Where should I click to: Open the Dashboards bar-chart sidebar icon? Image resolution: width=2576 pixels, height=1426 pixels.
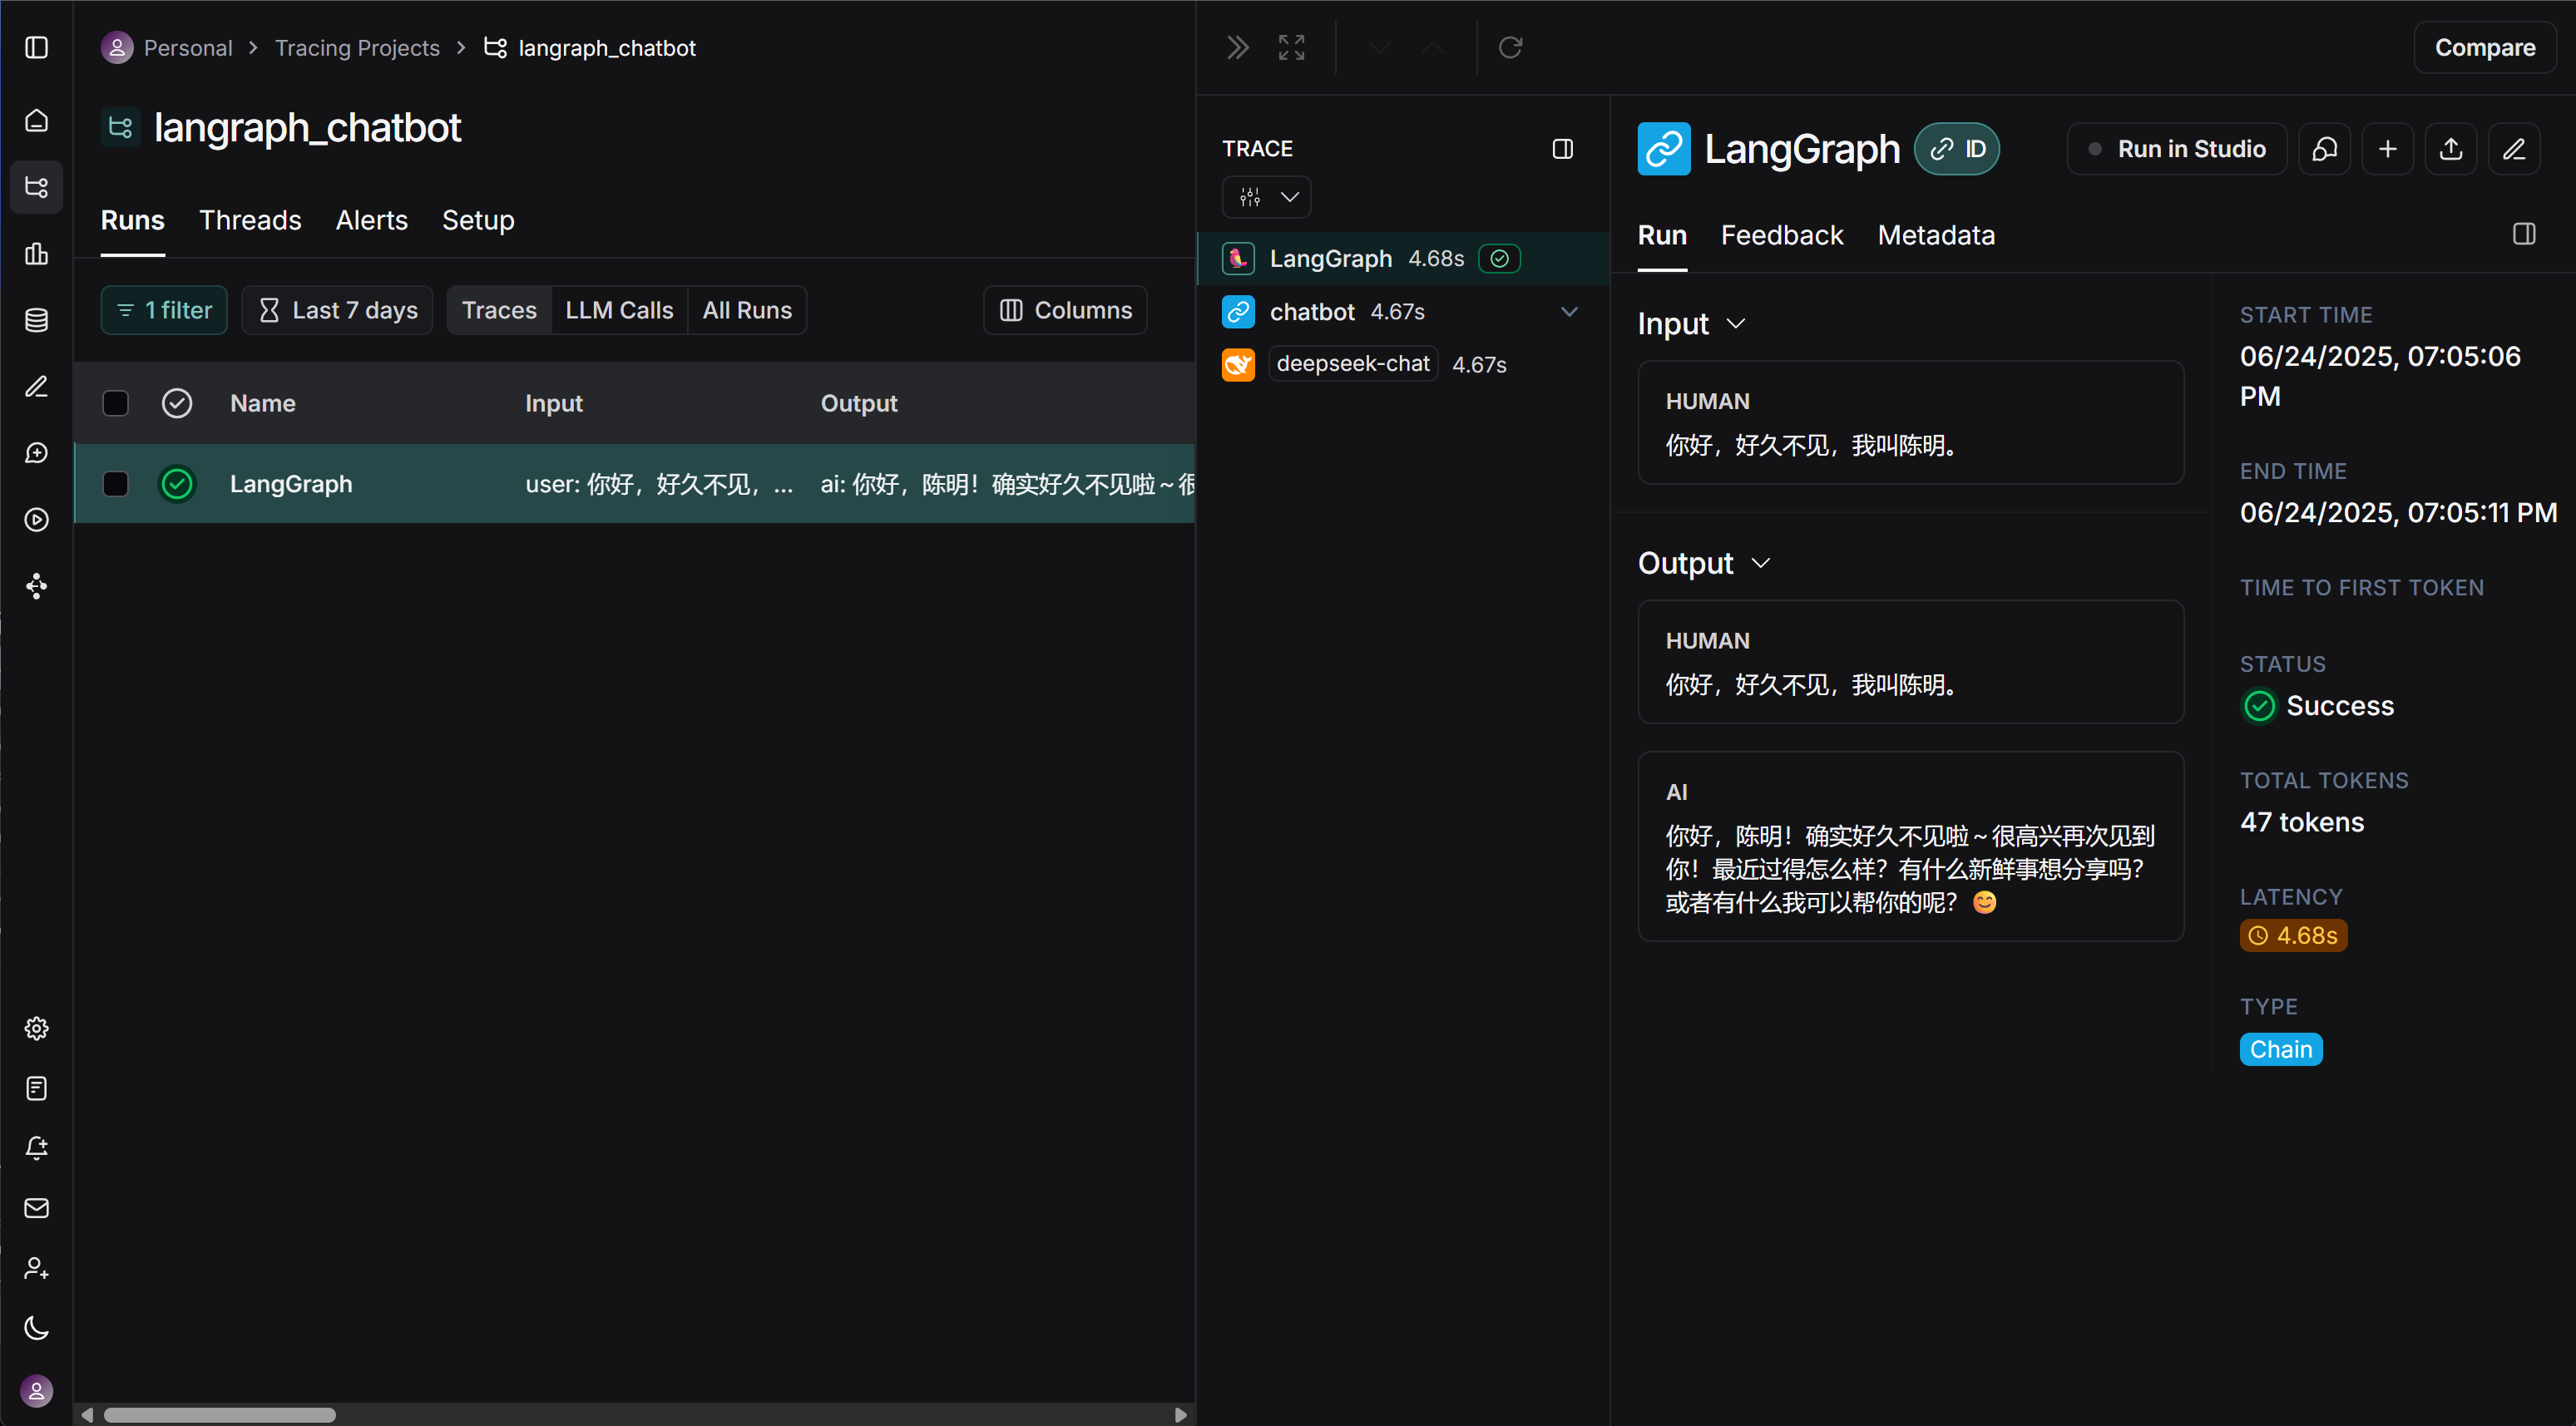pos(36,253)
